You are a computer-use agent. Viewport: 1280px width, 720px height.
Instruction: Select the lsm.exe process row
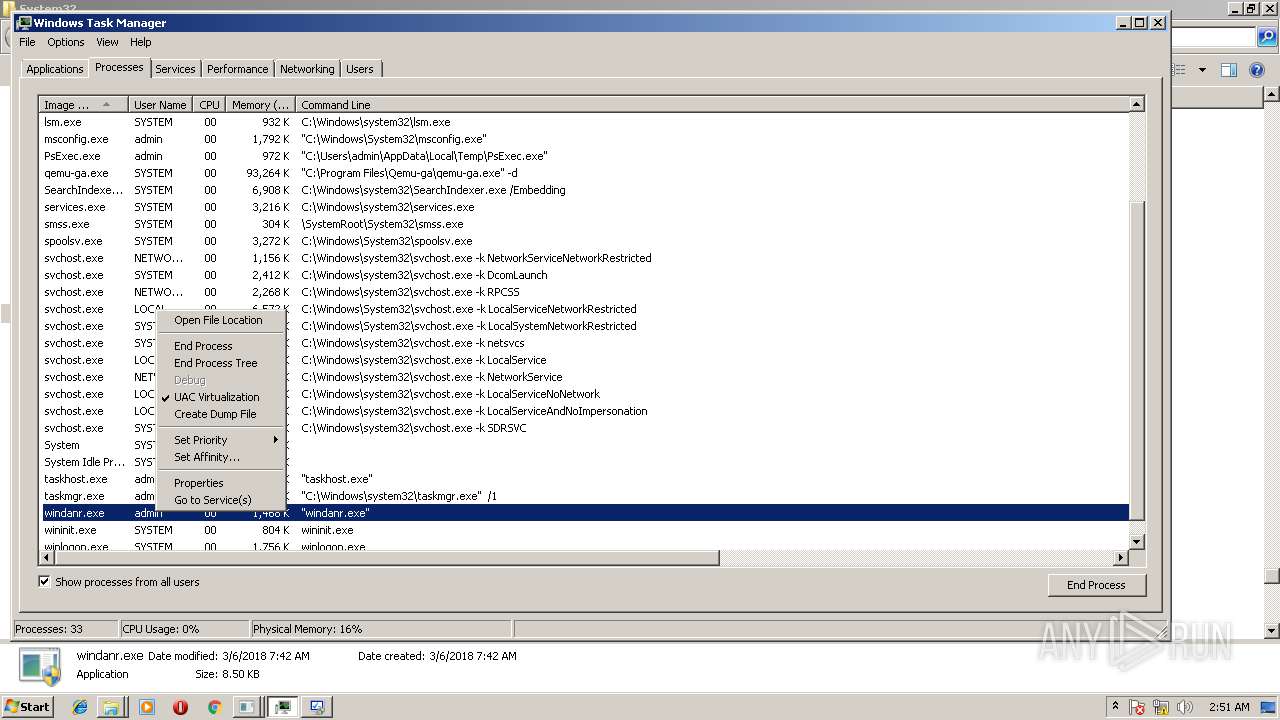click(584, 122)
